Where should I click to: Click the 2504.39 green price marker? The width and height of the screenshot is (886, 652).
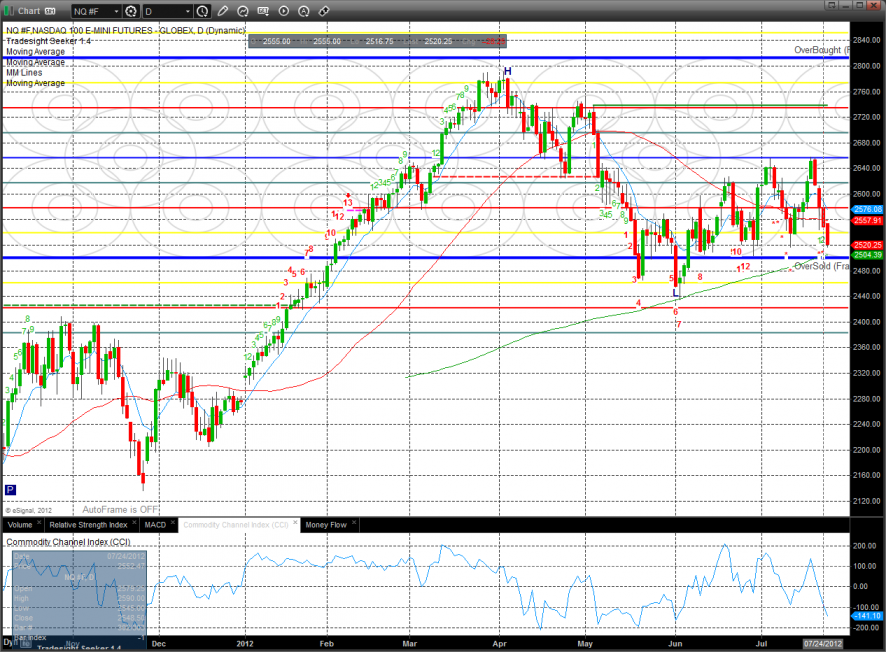coord(867,255)
